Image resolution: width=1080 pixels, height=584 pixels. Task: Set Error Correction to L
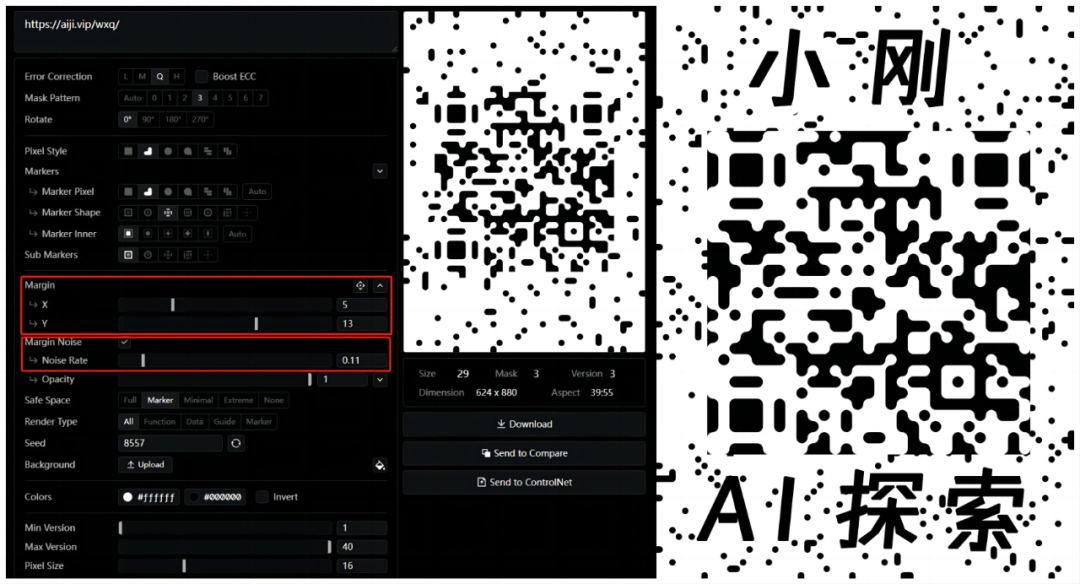126,76
